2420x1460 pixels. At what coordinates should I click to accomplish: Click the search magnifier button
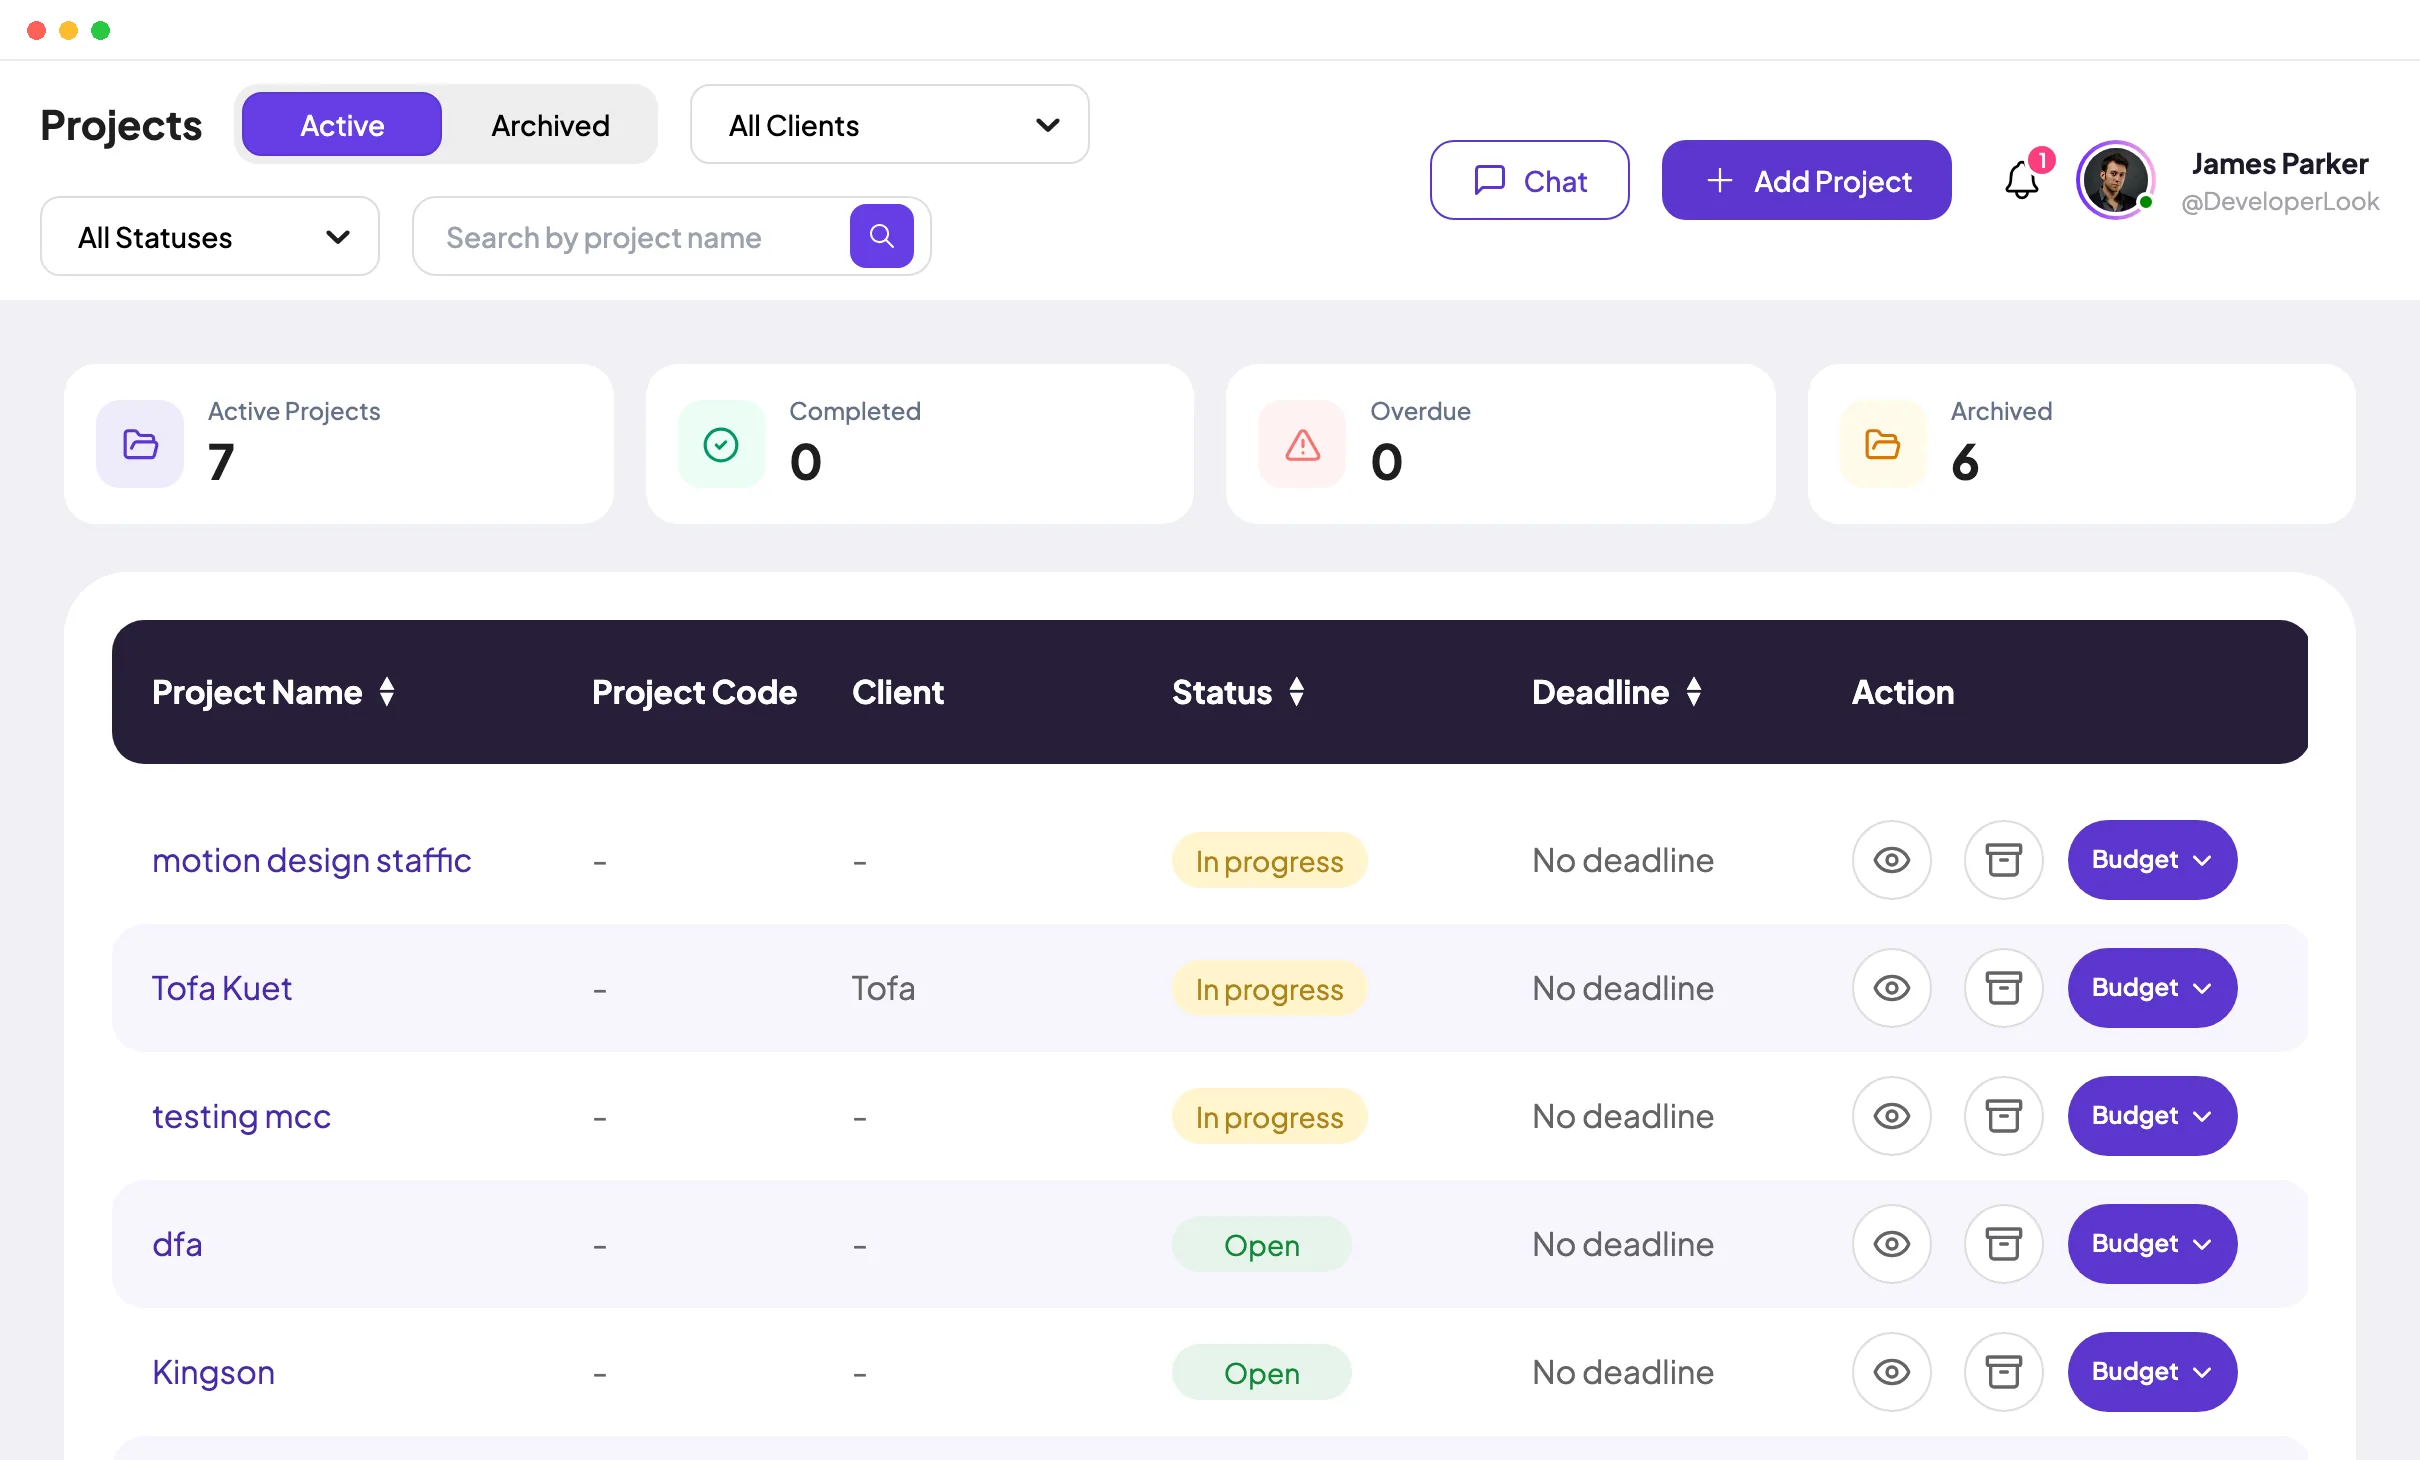pos(881,236)
